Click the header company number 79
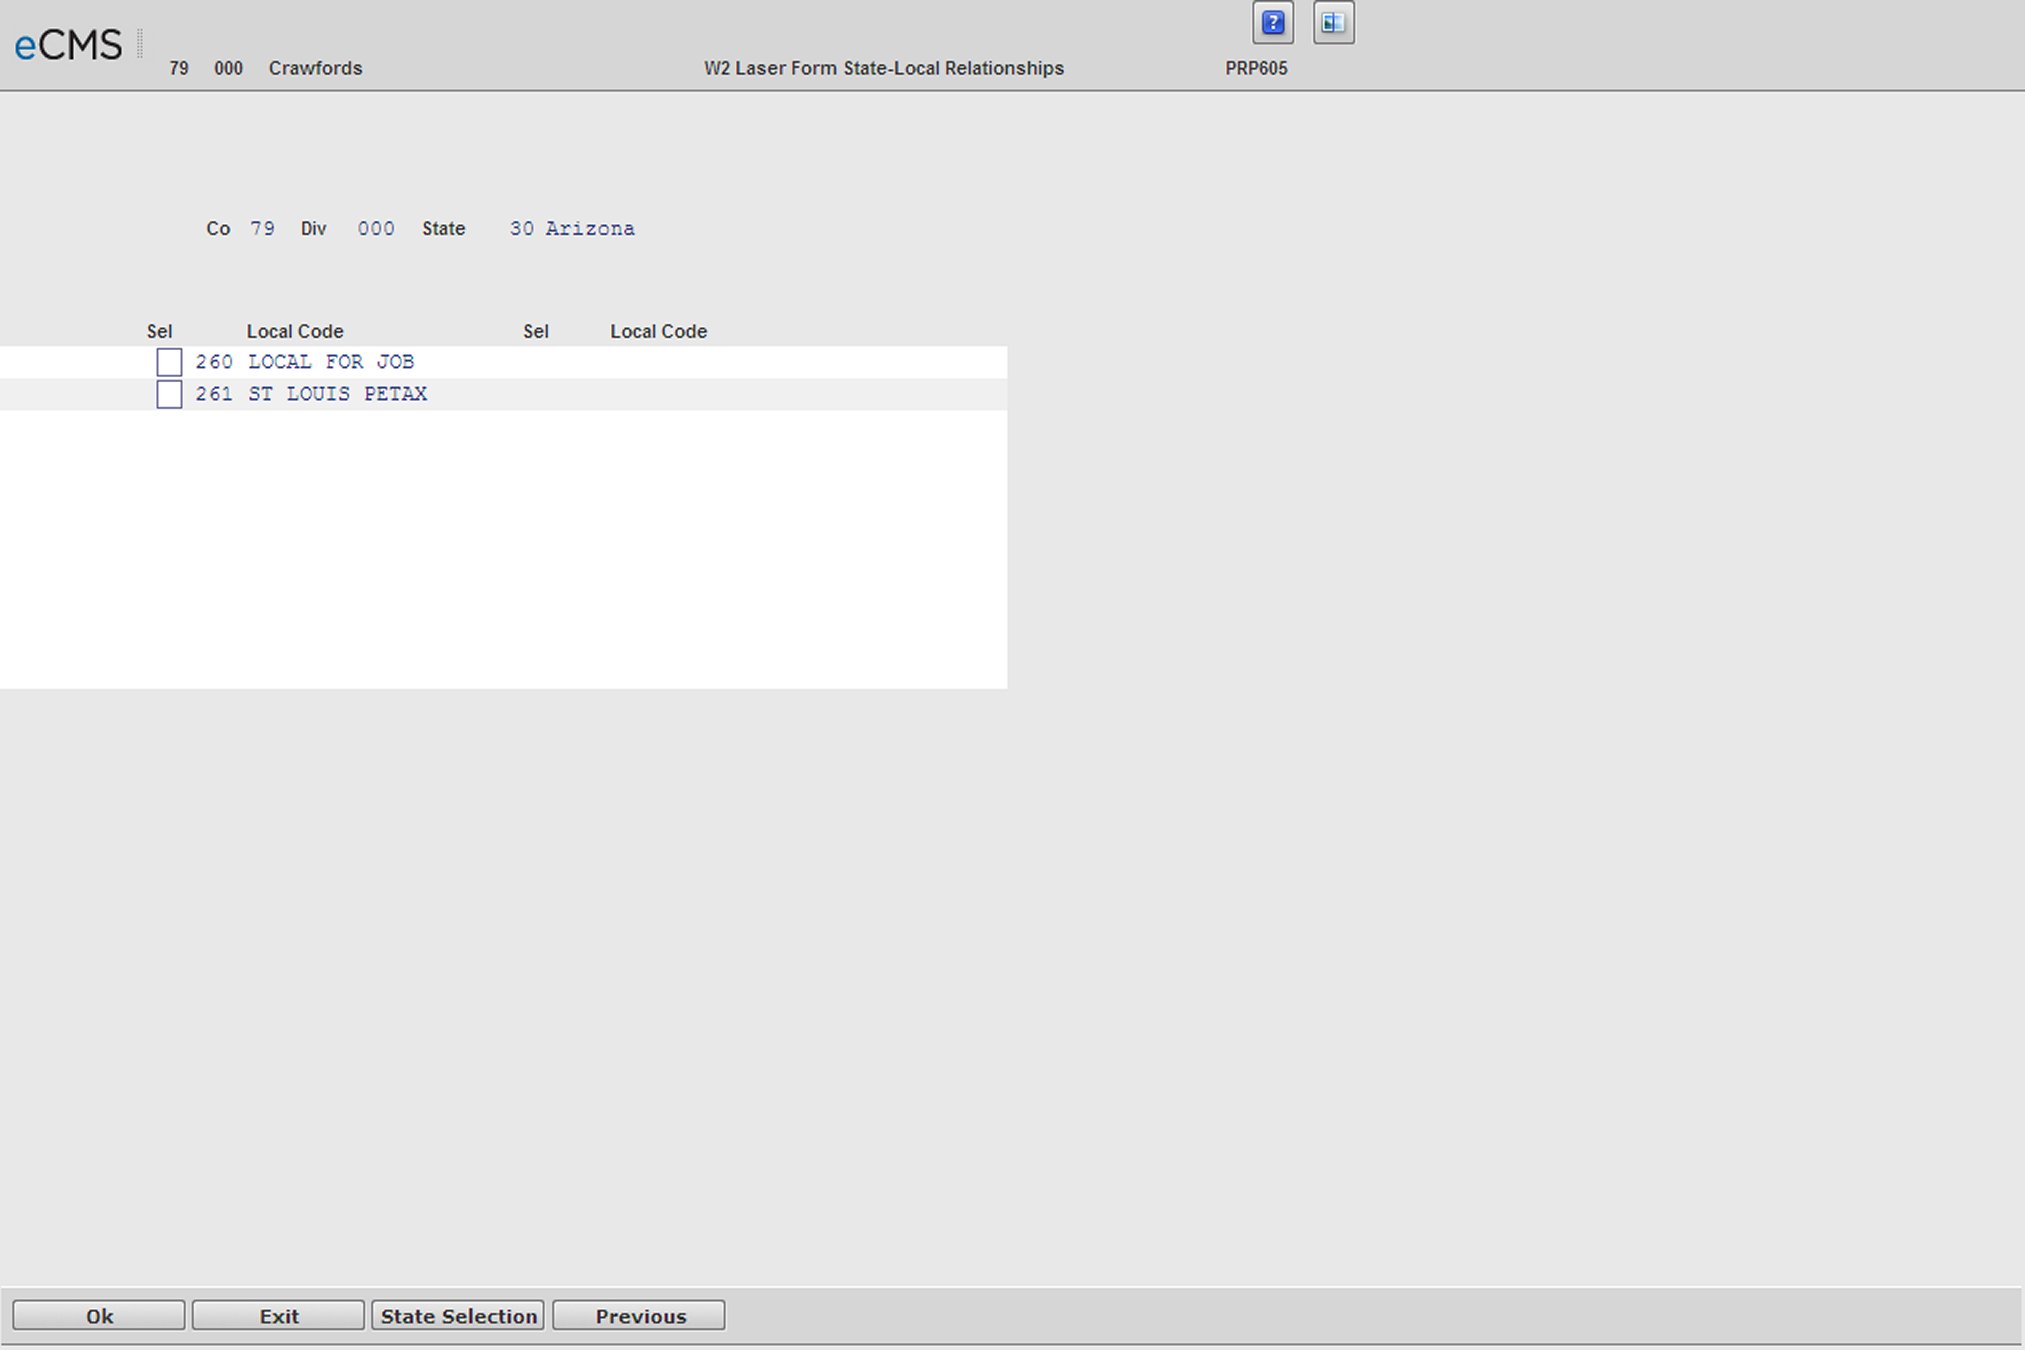 point(179,68)
